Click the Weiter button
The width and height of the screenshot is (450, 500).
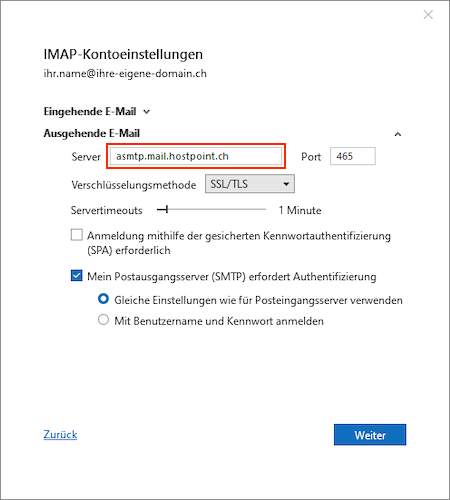pos(370,435)
